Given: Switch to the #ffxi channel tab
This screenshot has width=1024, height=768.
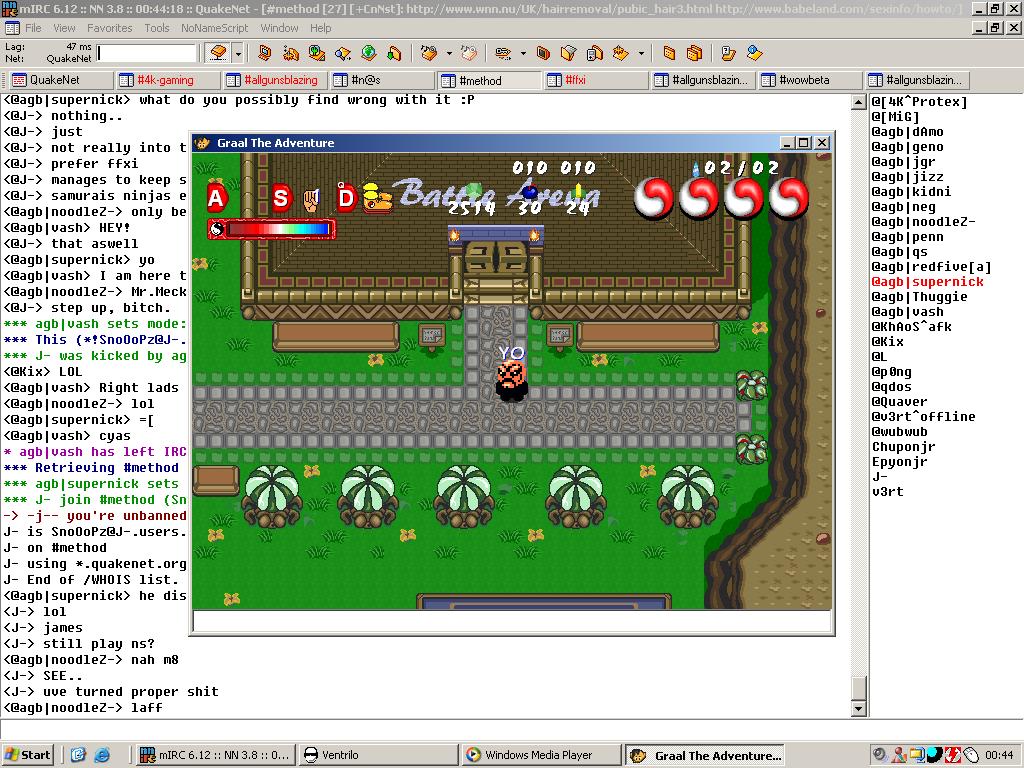Looking at the screenshot, I should coord(596,80).
